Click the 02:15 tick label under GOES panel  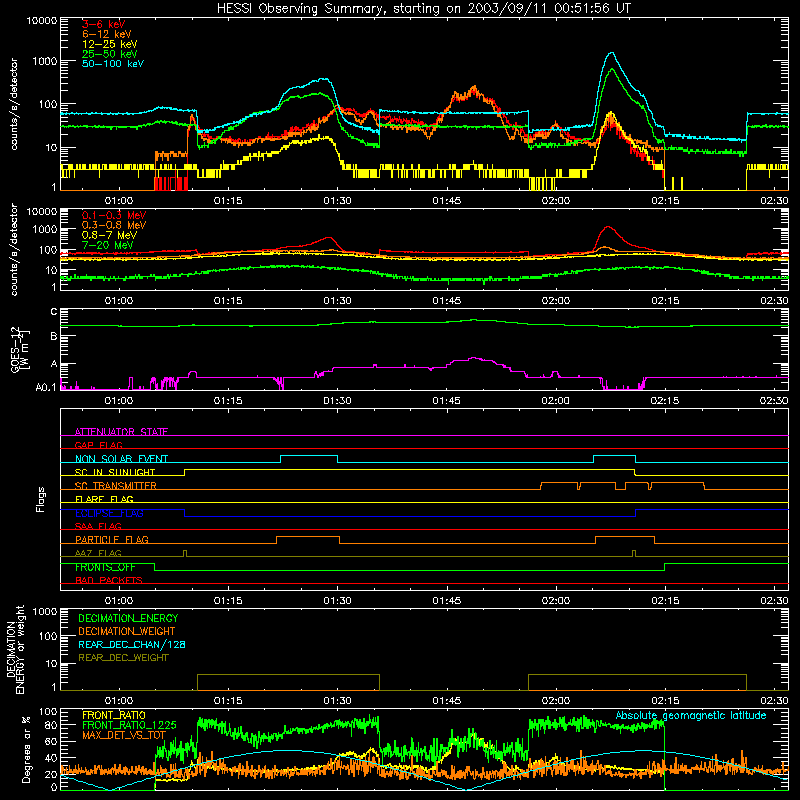point(665,401)
